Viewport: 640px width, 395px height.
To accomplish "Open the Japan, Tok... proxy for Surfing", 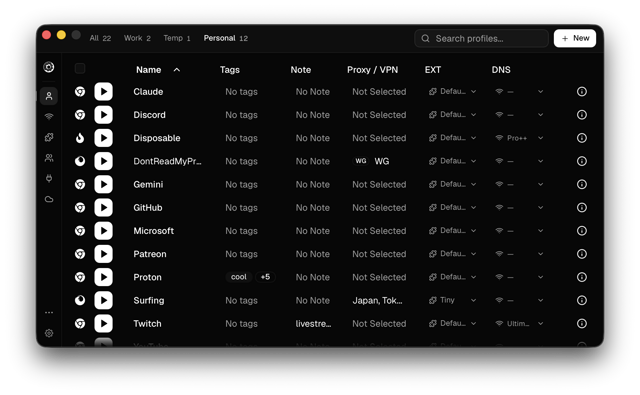I will [378, 300].
